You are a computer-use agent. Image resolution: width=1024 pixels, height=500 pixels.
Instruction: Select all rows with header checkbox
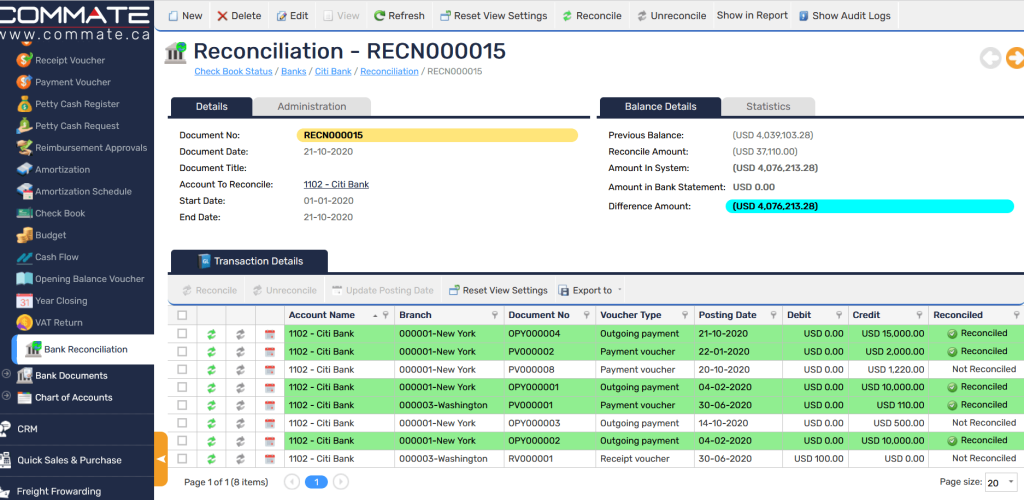[x=182, y=315]
